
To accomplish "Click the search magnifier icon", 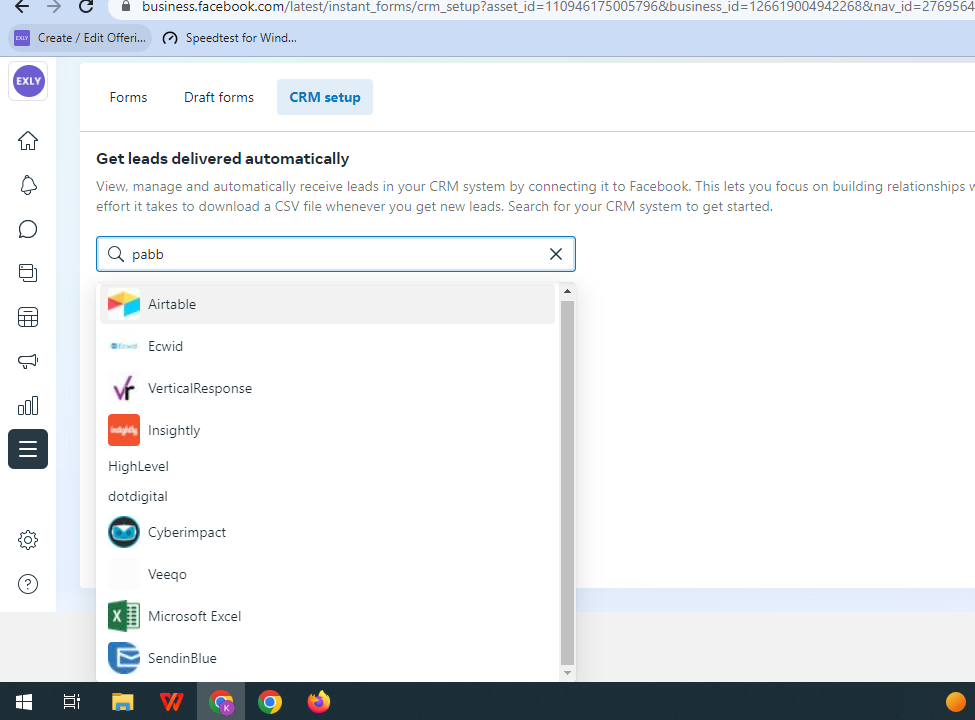I will [x=116, y=254].
